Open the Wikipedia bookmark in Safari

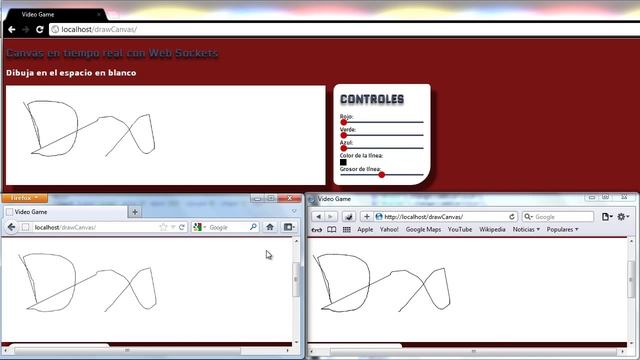pos(492,230)
